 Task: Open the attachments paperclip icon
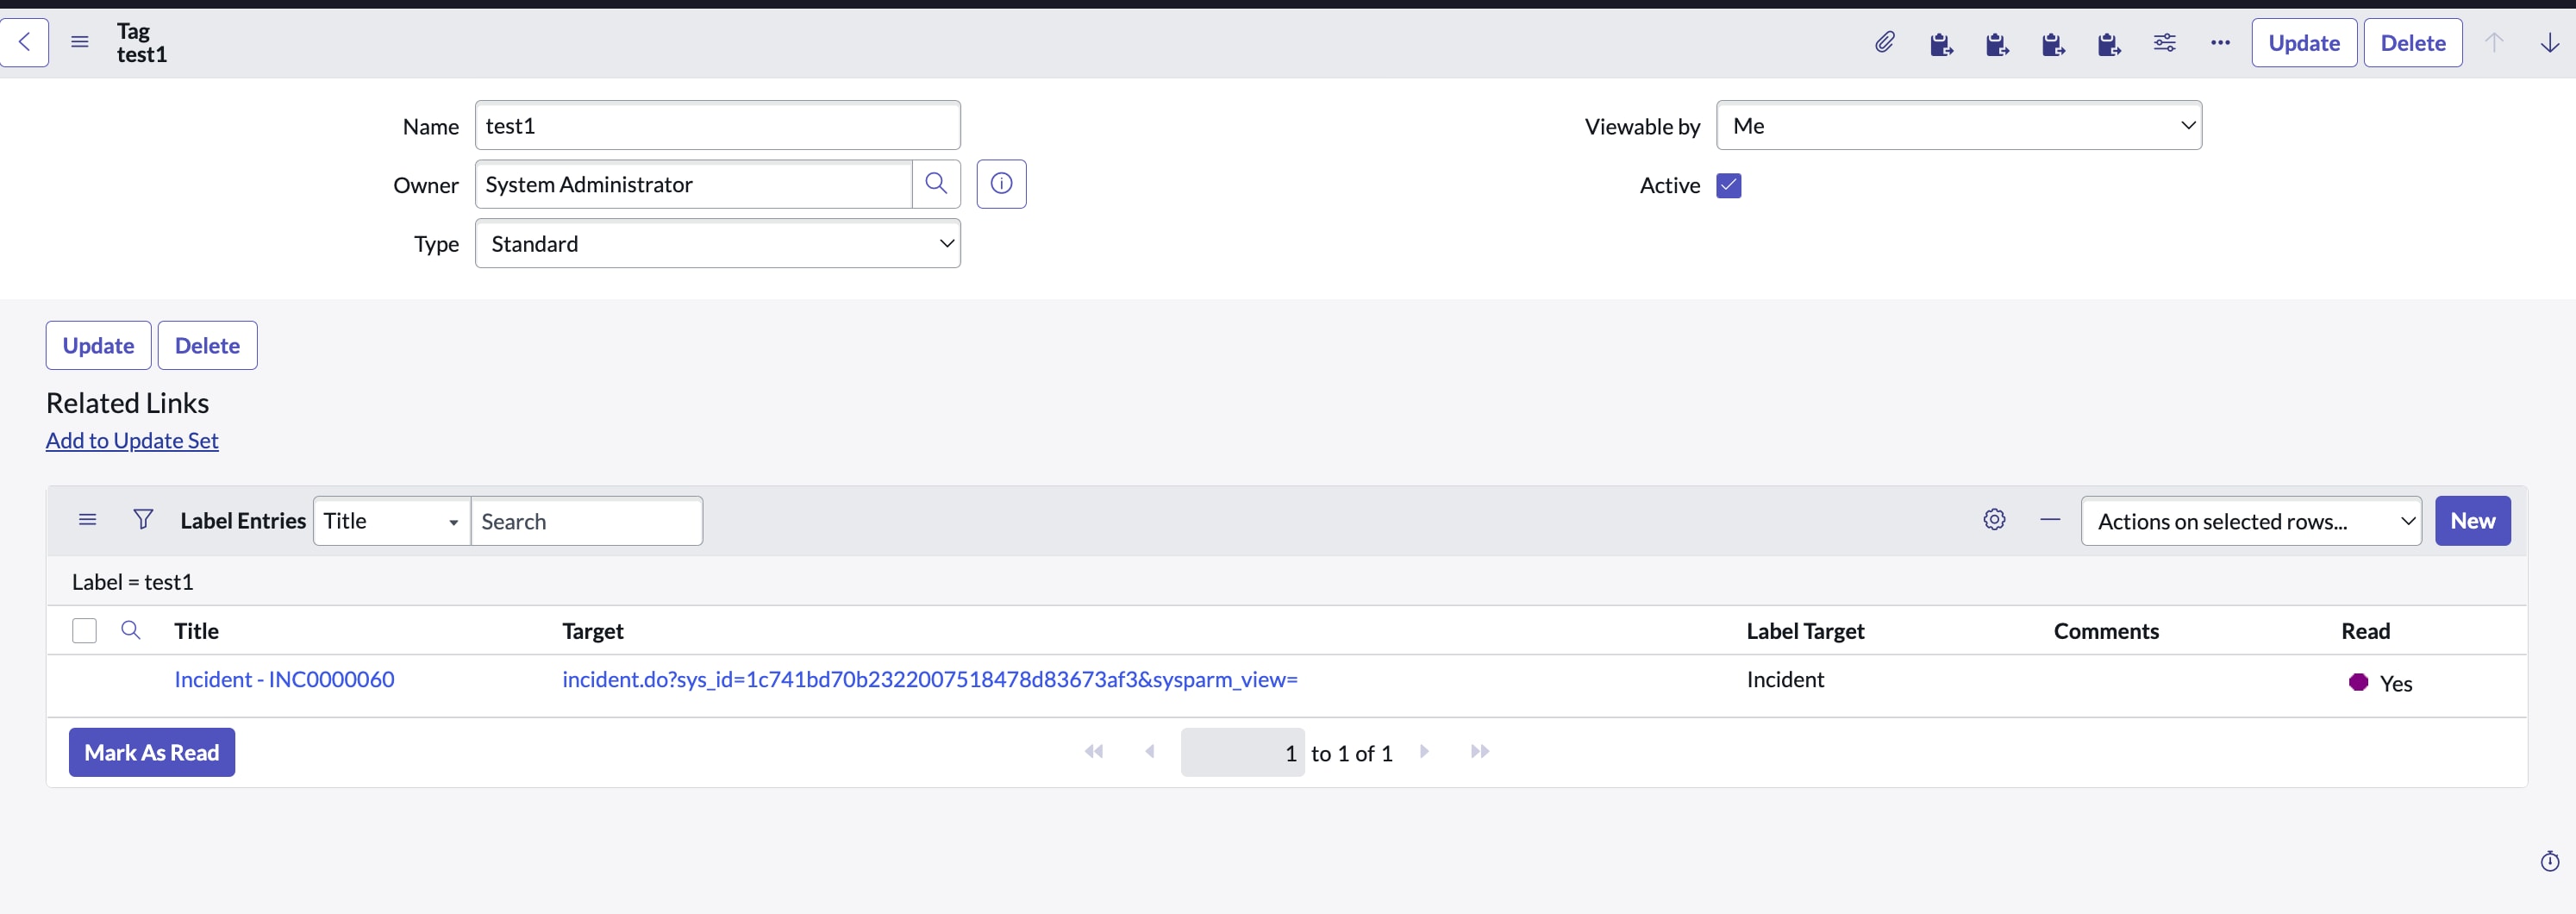coord(1885,42)
